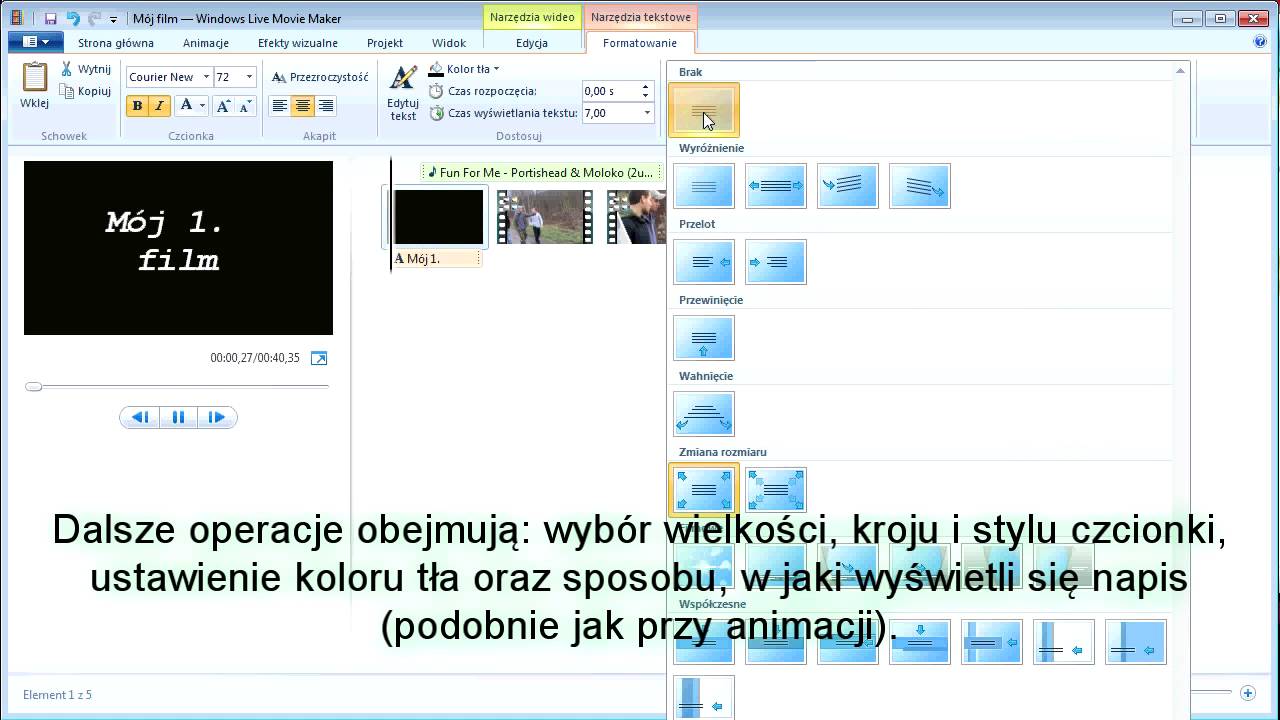Paste using the Wklej clipboard icon

tap(34, 78)
